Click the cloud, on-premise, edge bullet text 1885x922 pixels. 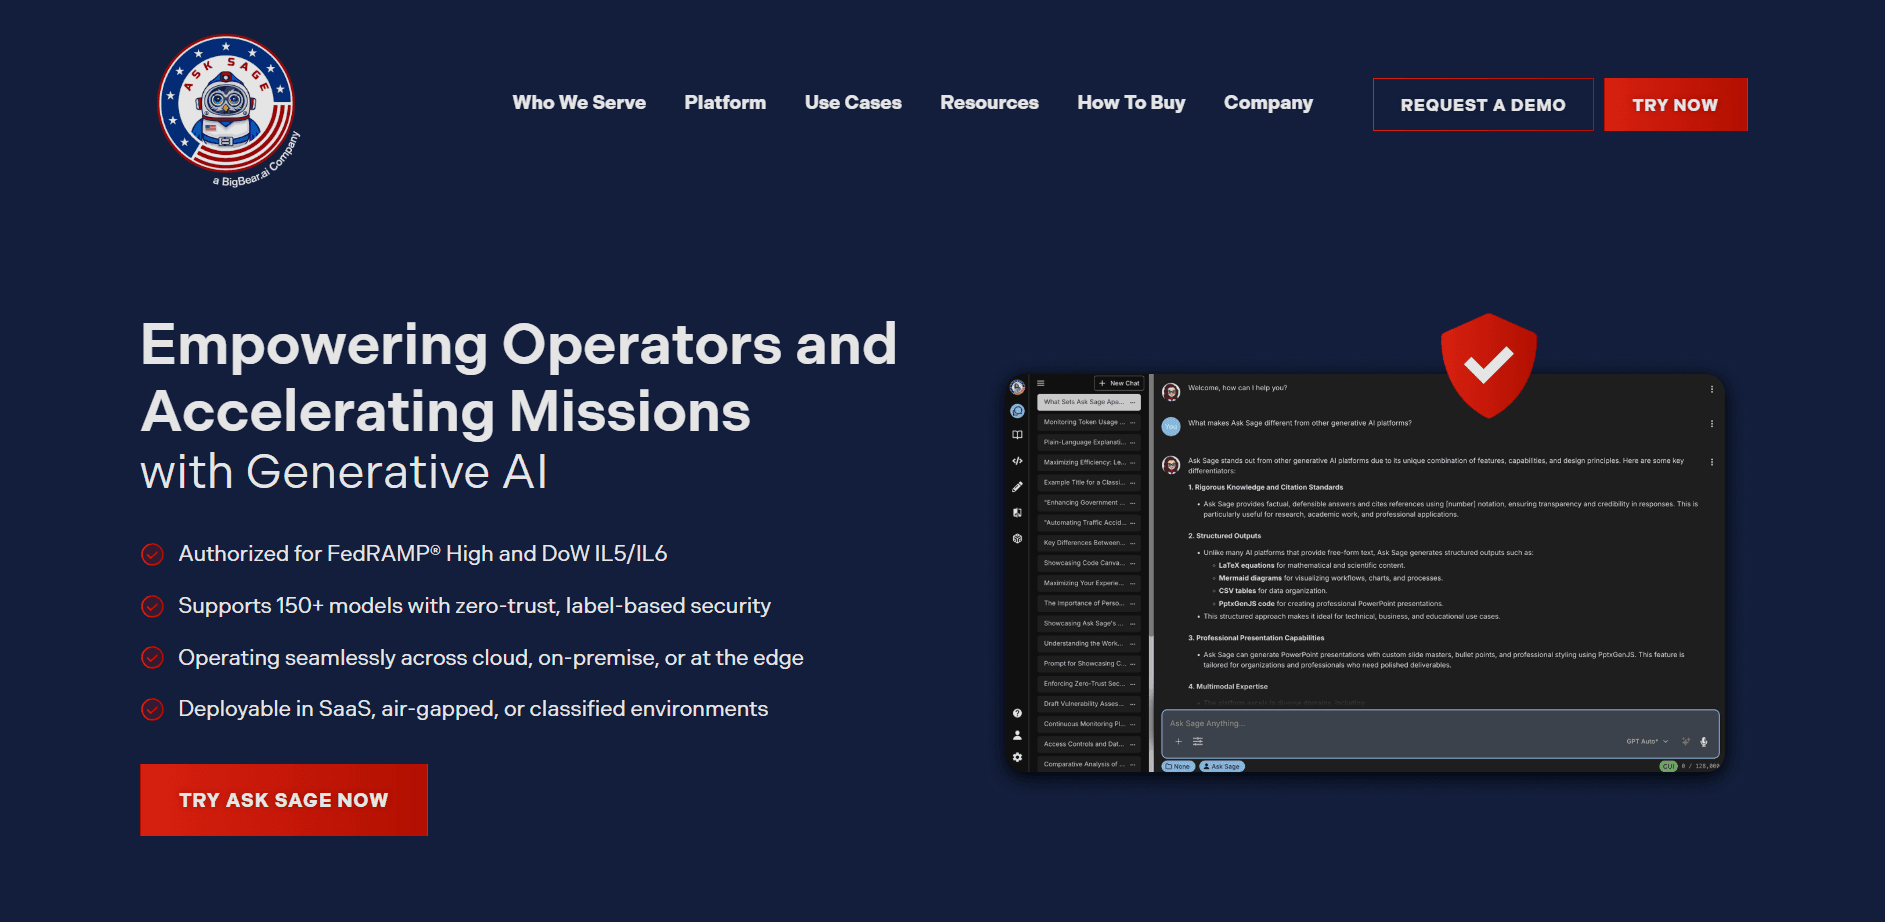pyautogui.click(x=491, y=658)
